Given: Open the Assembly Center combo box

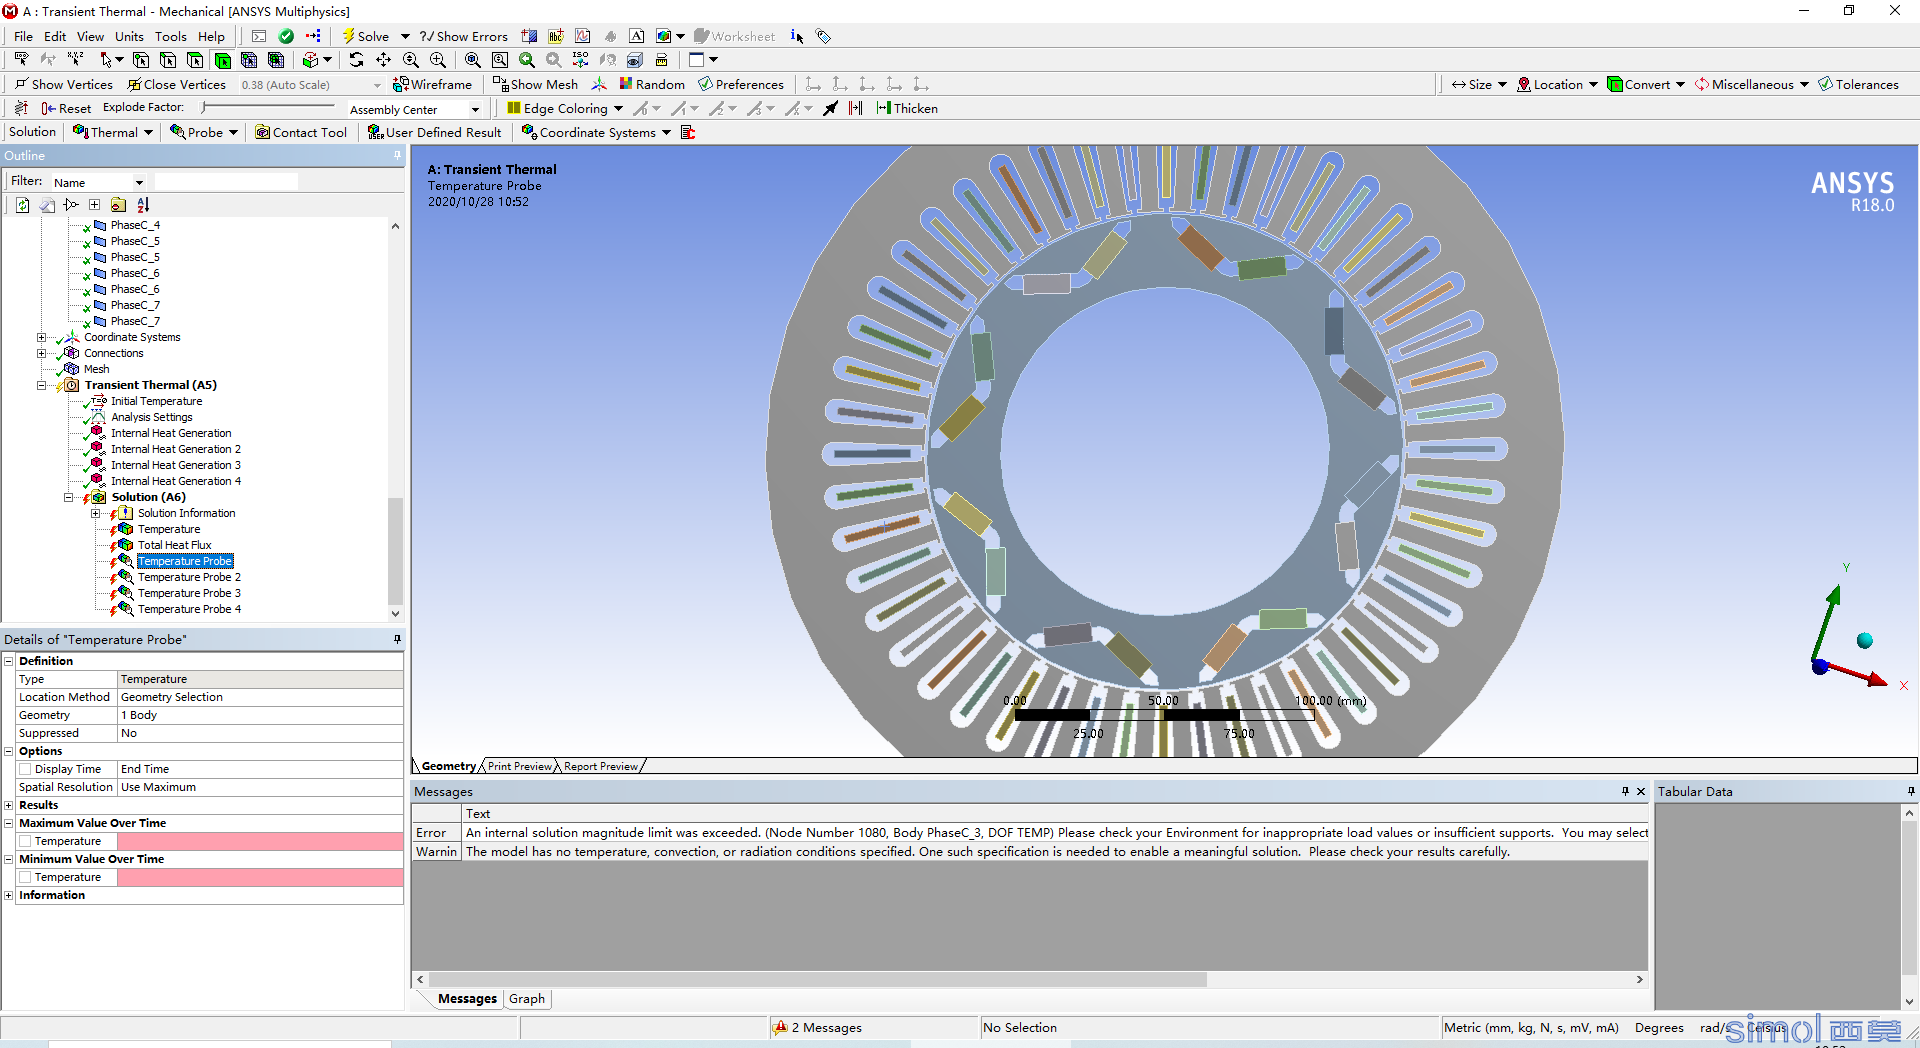Looking at the screenshot, I should tap(414, 109).
